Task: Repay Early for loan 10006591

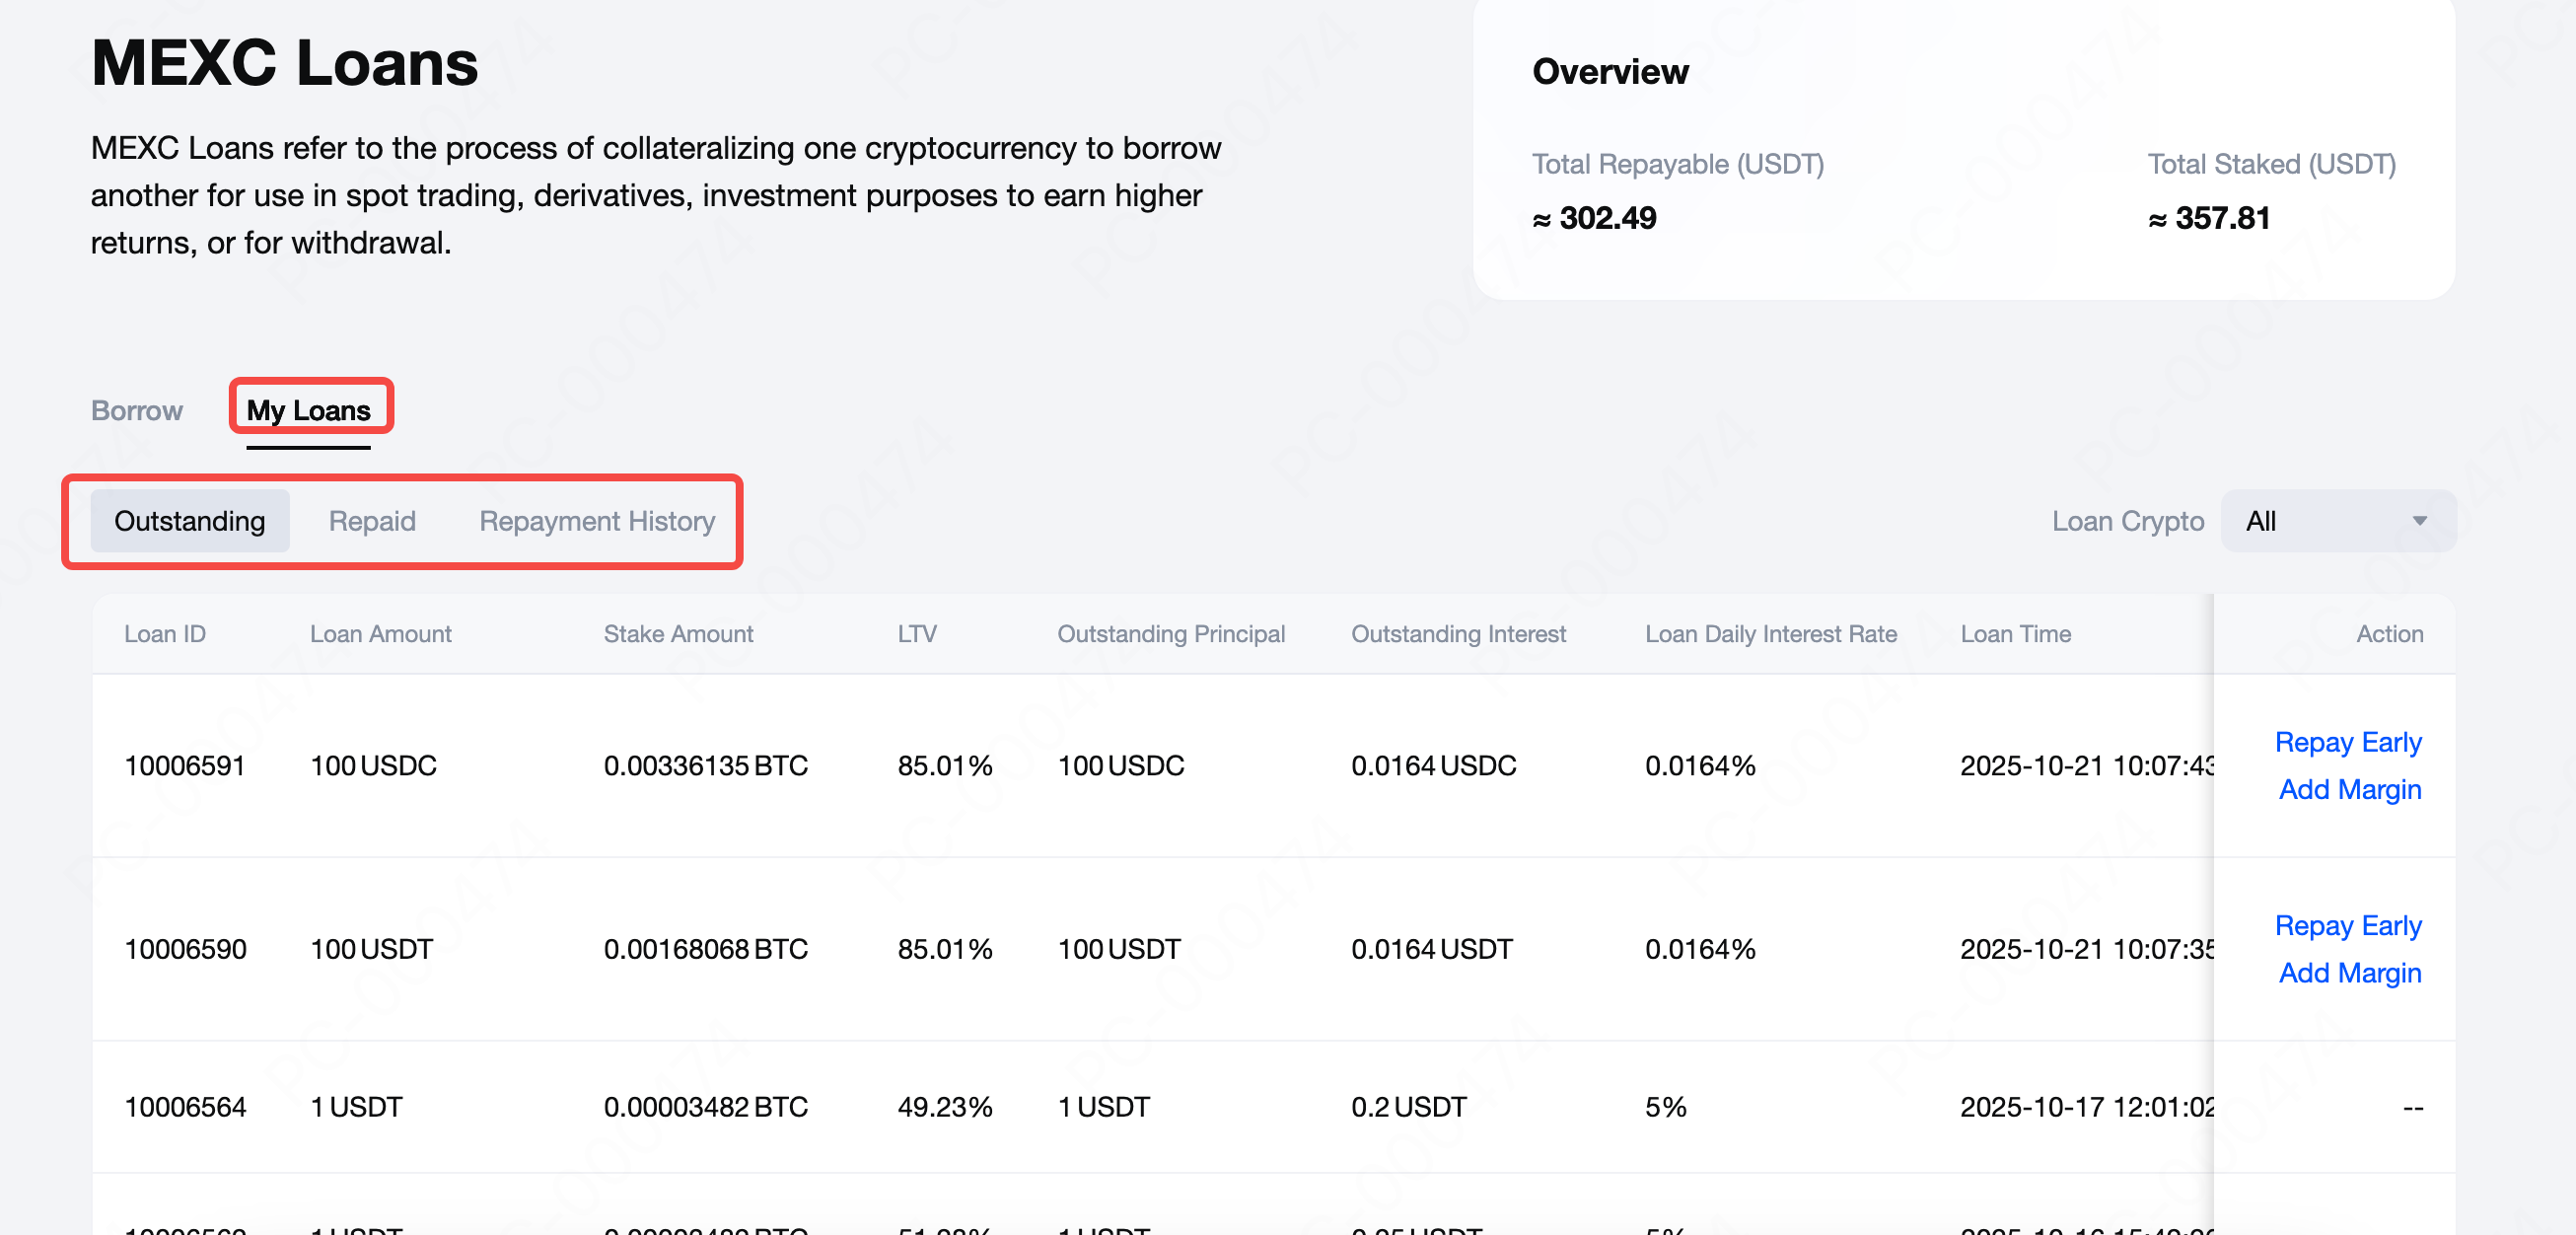Action: pyautogui.click(x=2347, y=742)
